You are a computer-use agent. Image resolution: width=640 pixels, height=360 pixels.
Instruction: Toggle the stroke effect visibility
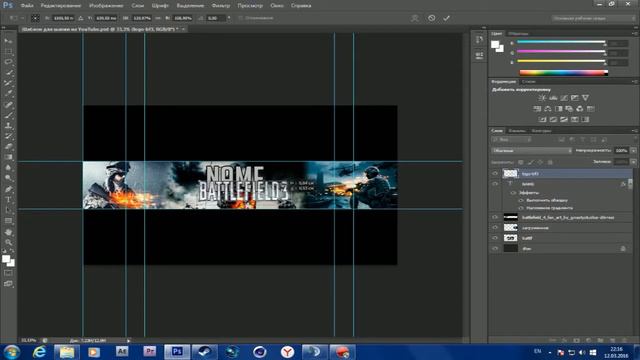click(521, 200)
